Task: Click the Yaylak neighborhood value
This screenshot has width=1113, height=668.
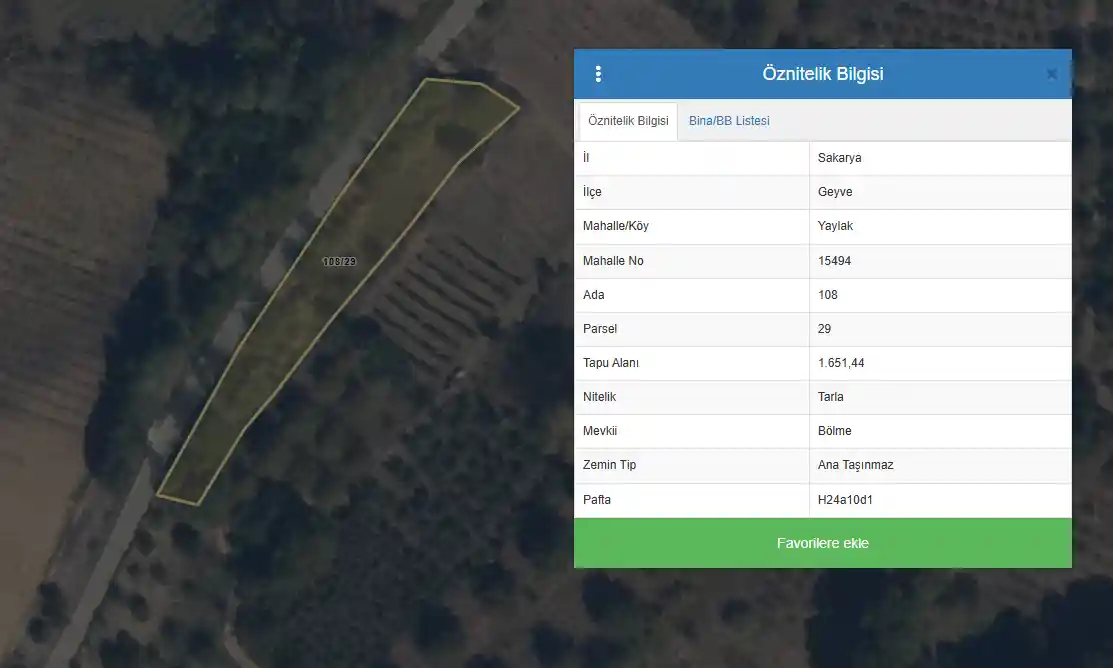Action: 835,226
